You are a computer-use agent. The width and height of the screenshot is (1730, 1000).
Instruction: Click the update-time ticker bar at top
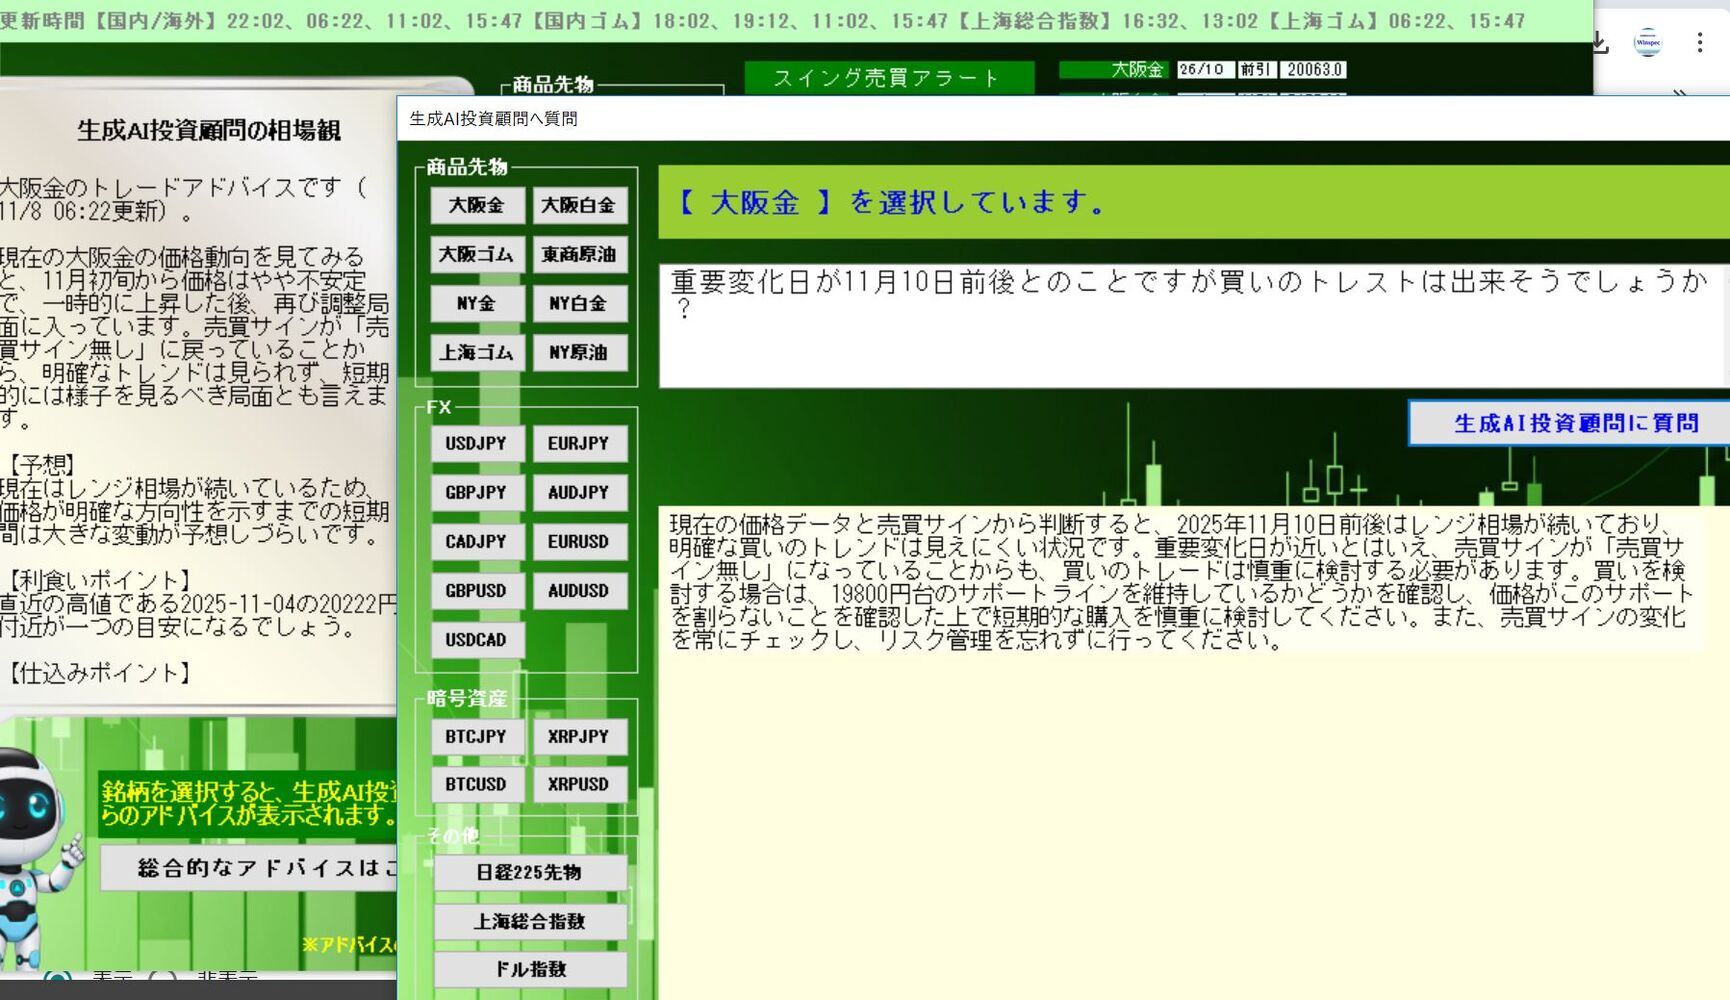click(x=795, y=21)
